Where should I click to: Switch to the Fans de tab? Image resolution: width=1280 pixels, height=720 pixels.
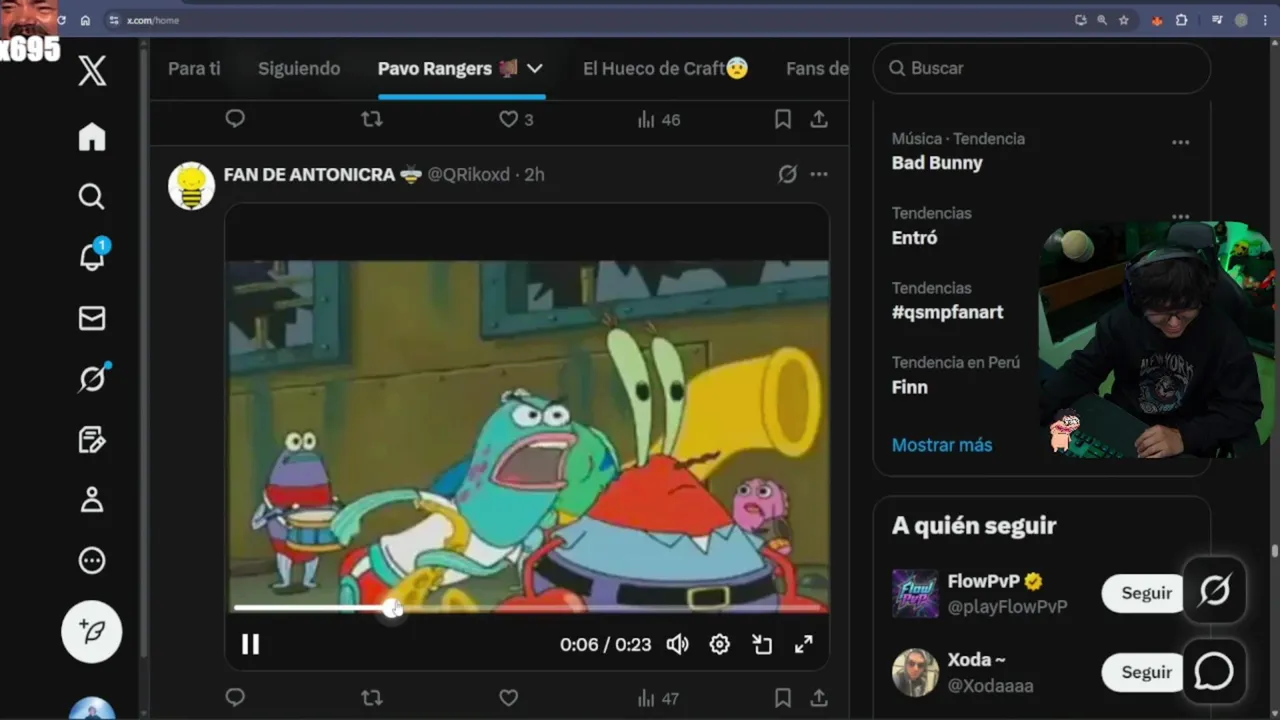pyautogui.click(x=817, y=68)
